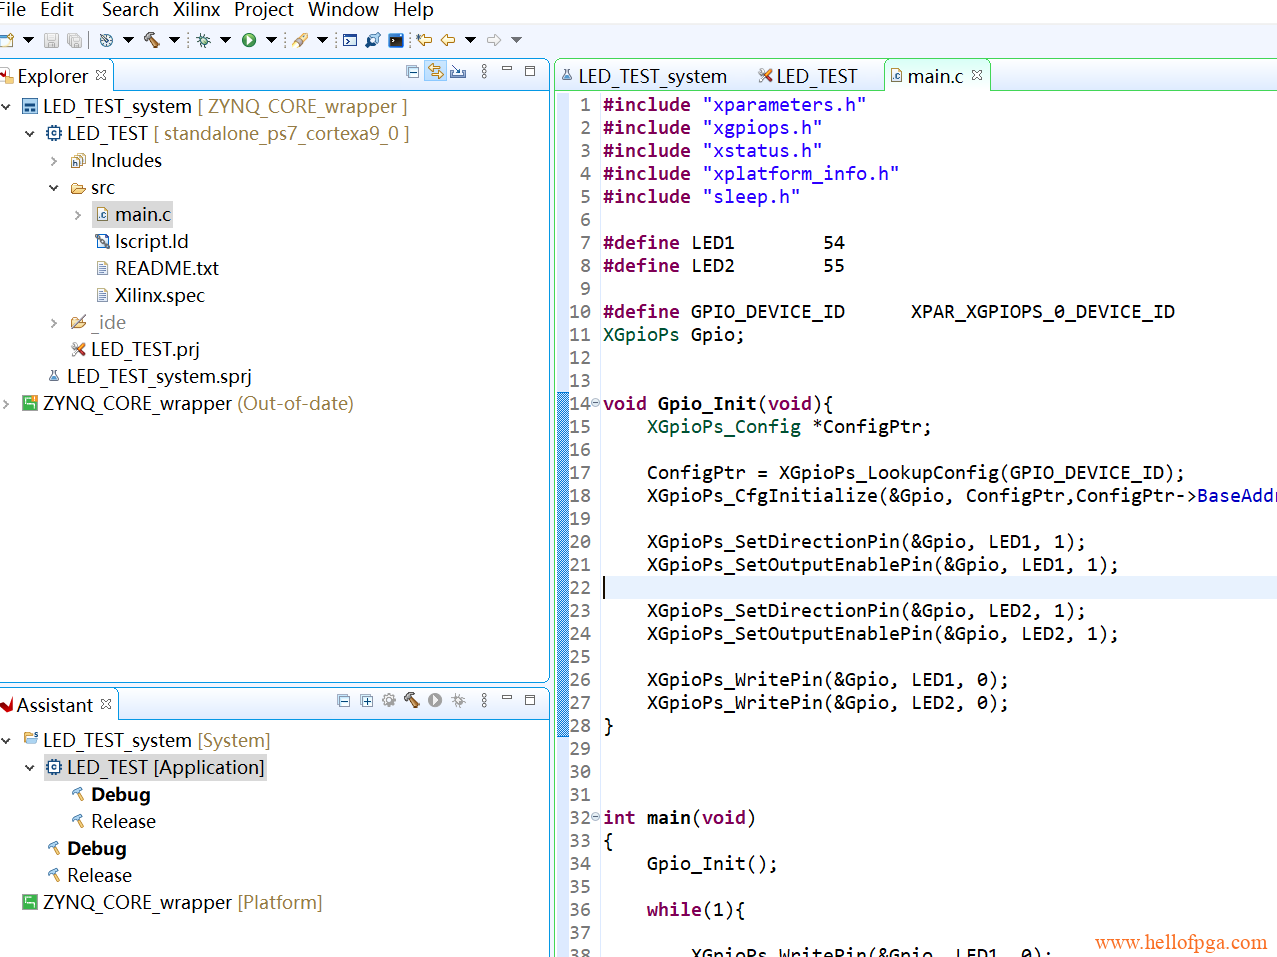This screenshot has width=1277, height=957.
Task: Click the BaseAddr field text on line 18
Action: (1235, 496)
